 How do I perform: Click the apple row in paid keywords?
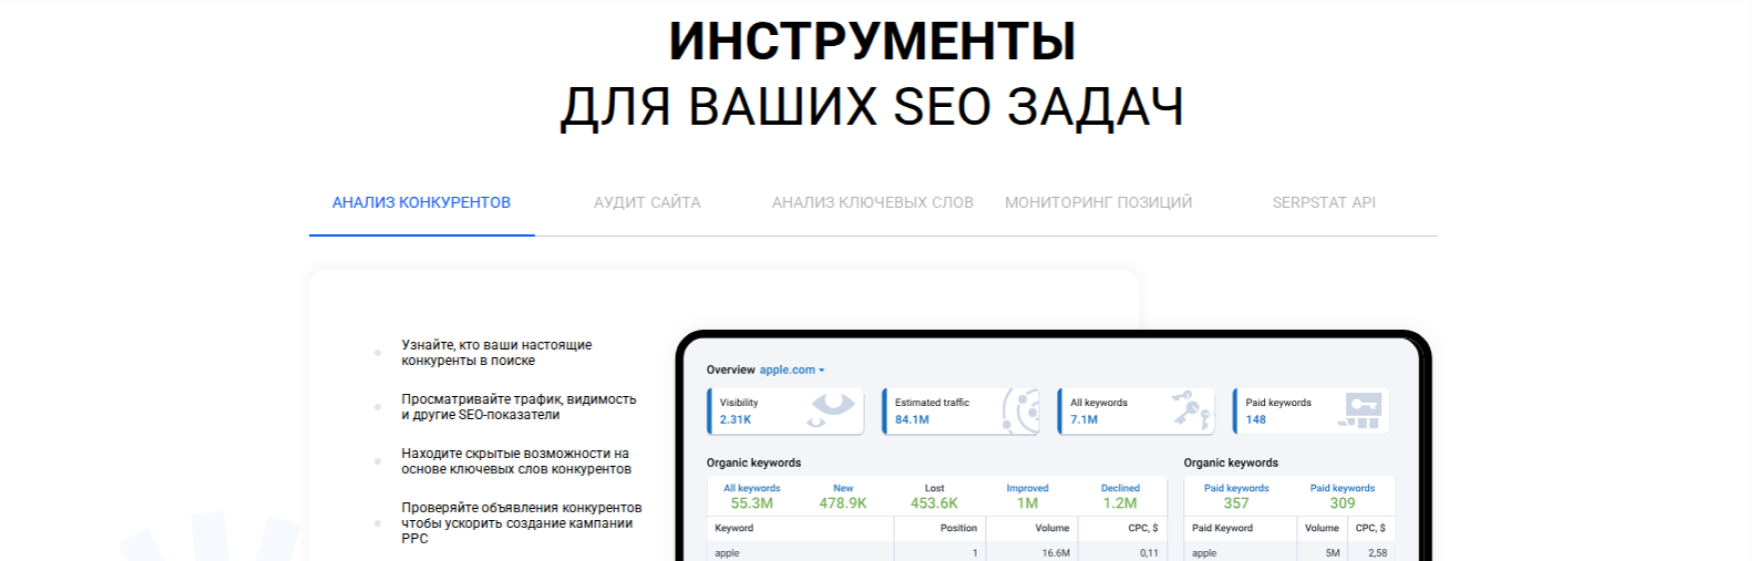tap(1289, 552)
